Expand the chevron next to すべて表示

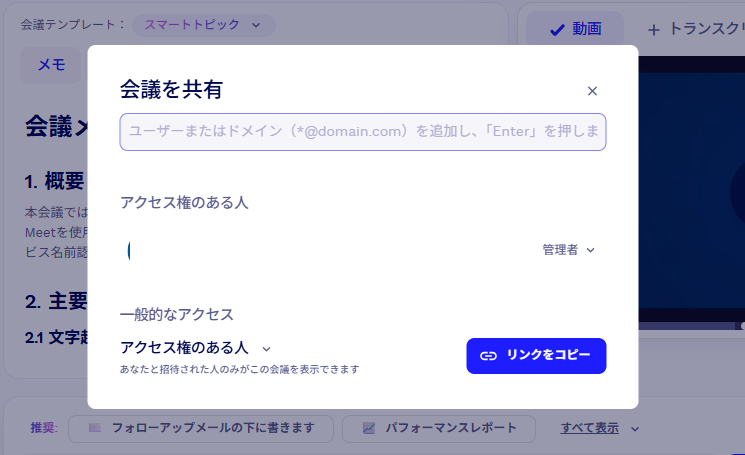click(x=635, y=429)
